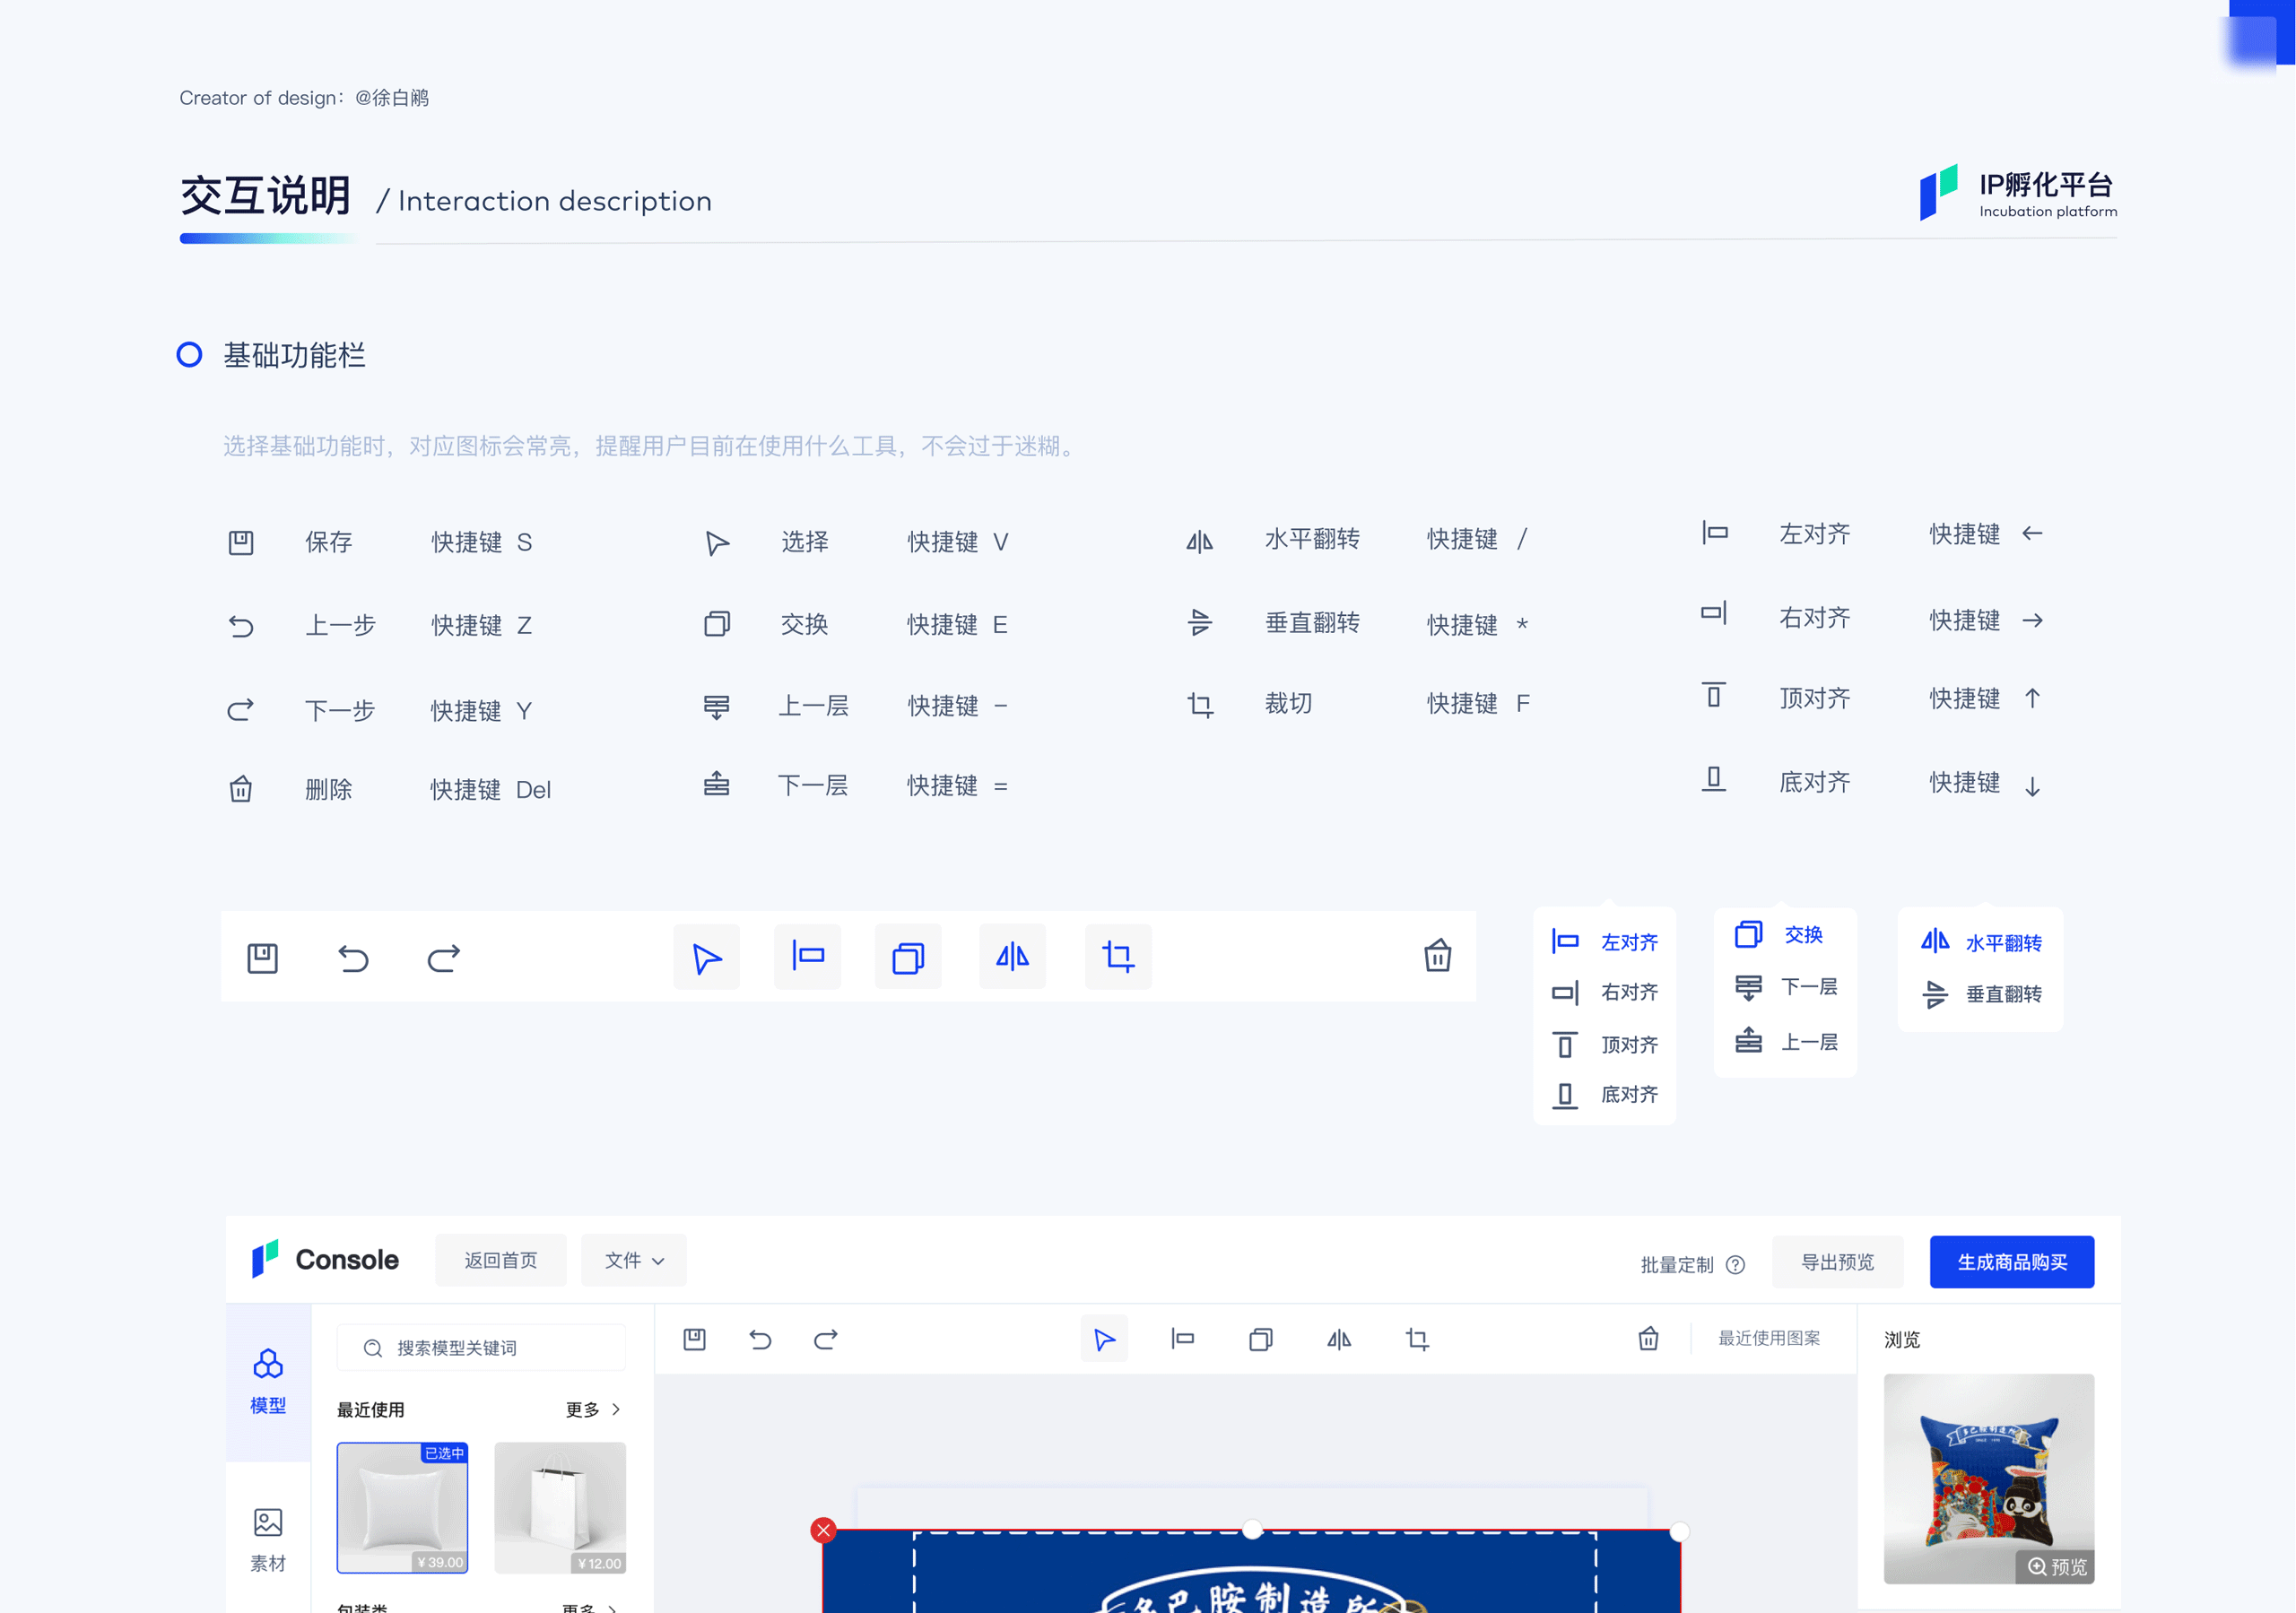Click the 交换 icon in the layer popover

tap(1748, 934)
